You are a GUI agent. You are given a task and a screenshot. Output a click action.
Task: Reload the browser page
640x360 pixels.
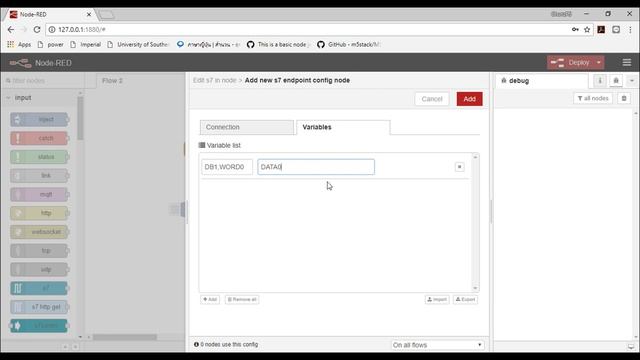coord(37,29)
